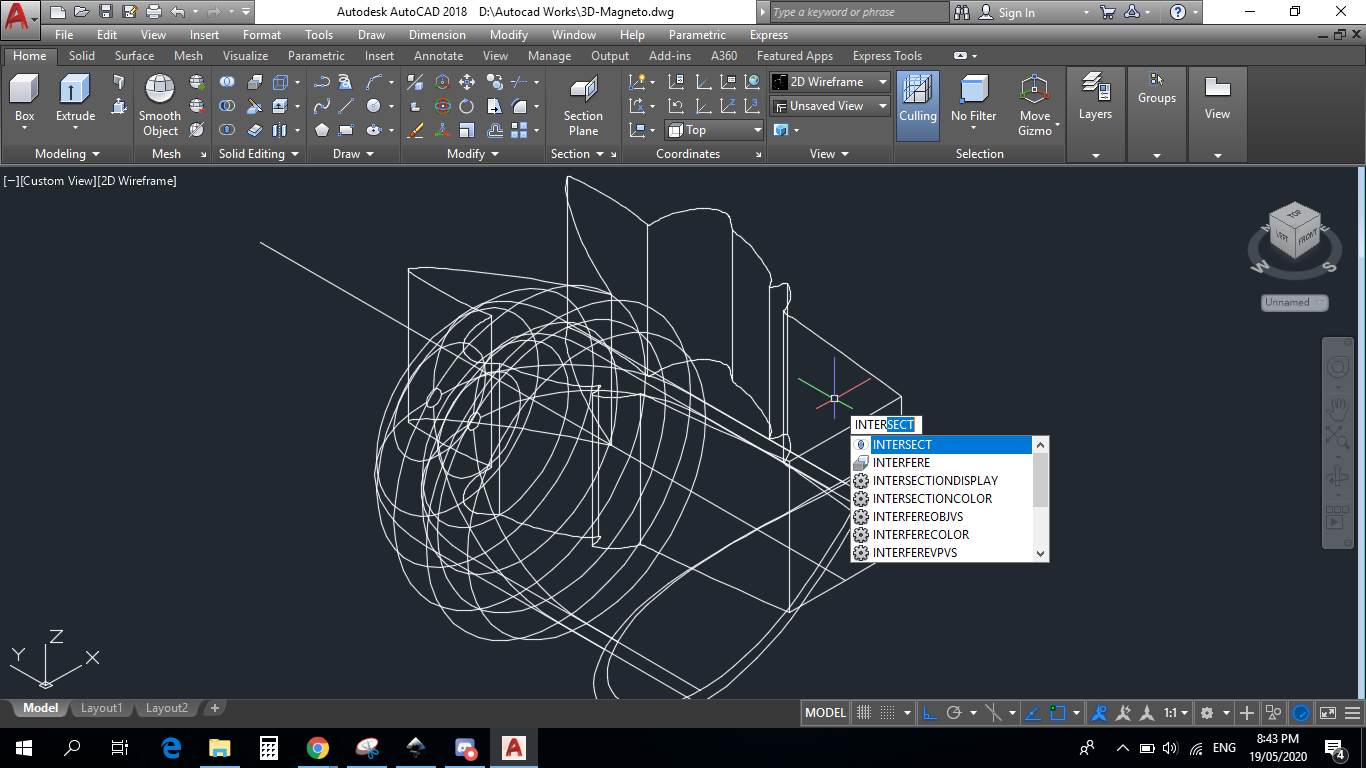Image resolution: width=1366 pixels, height=768 pixels.
Task: Click the autocomplete list scrollbar down arrow
Action: [1040, 553]
